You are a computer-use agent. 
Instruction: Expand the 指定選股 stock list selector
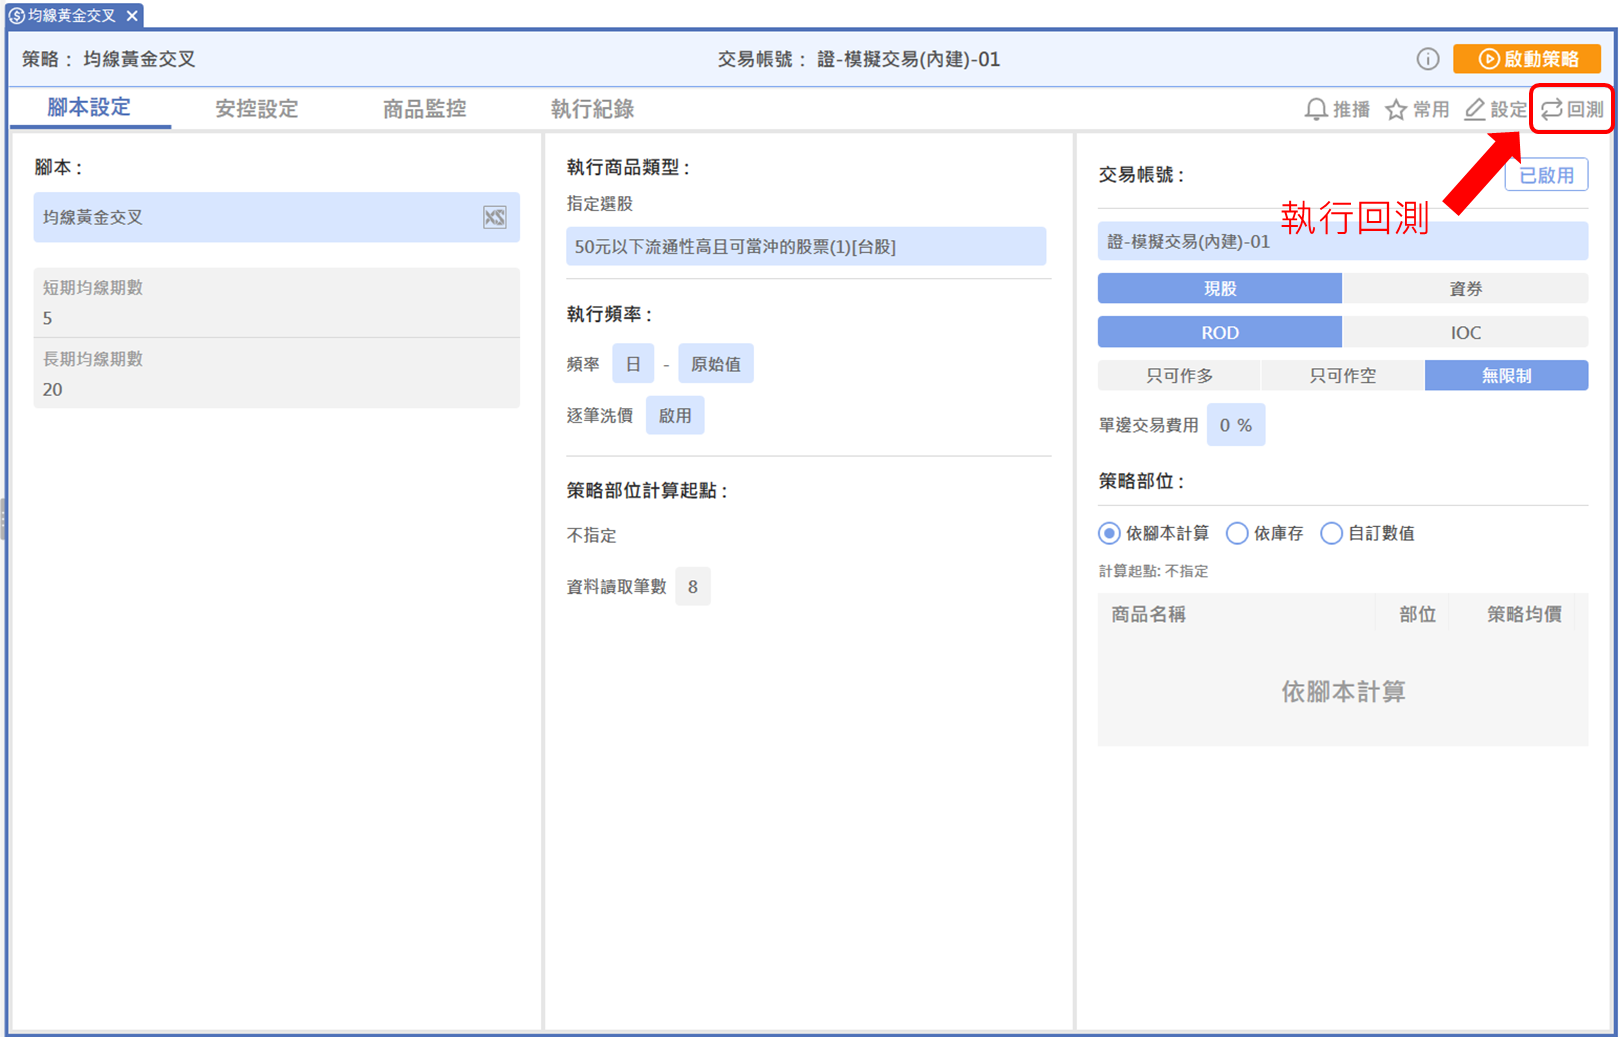805,246
